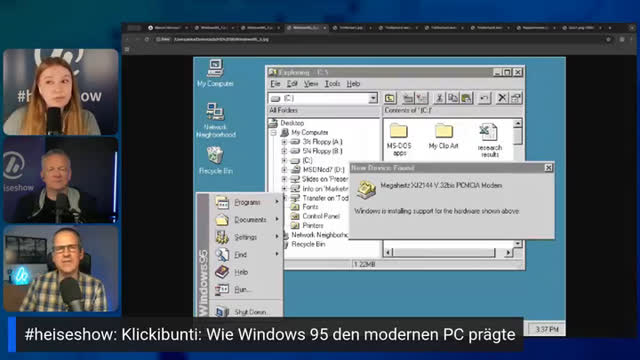
Task: Open the My Computer desktop icon
Action: coord(215,73)
